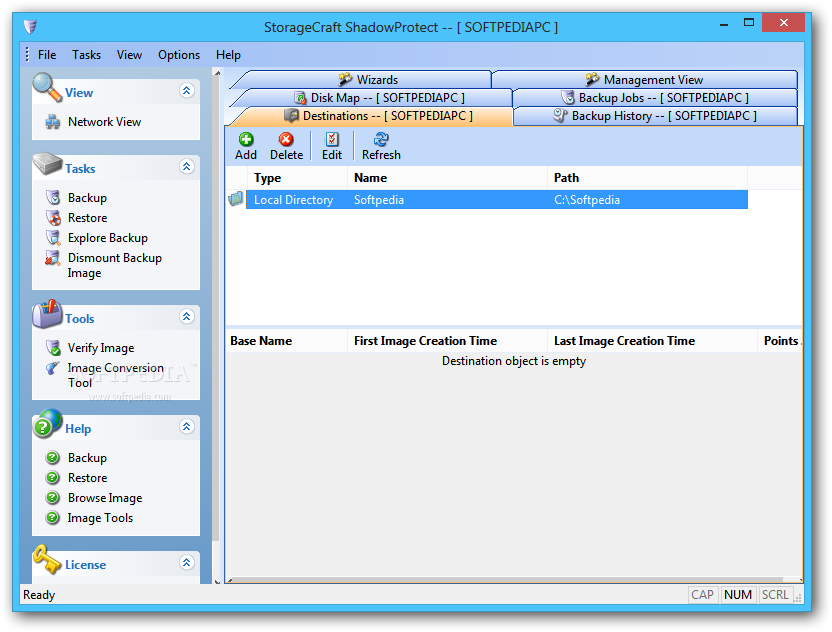Click the Explore Backup icon
The image size is (832, 632).
(x=53, y=238)
